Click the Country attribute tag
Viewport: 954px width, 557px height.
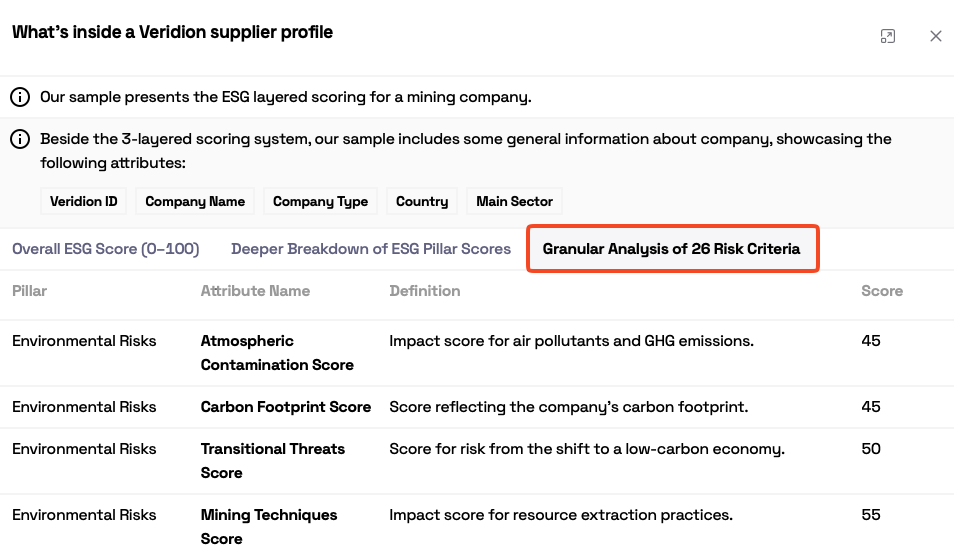coord(422,201)
